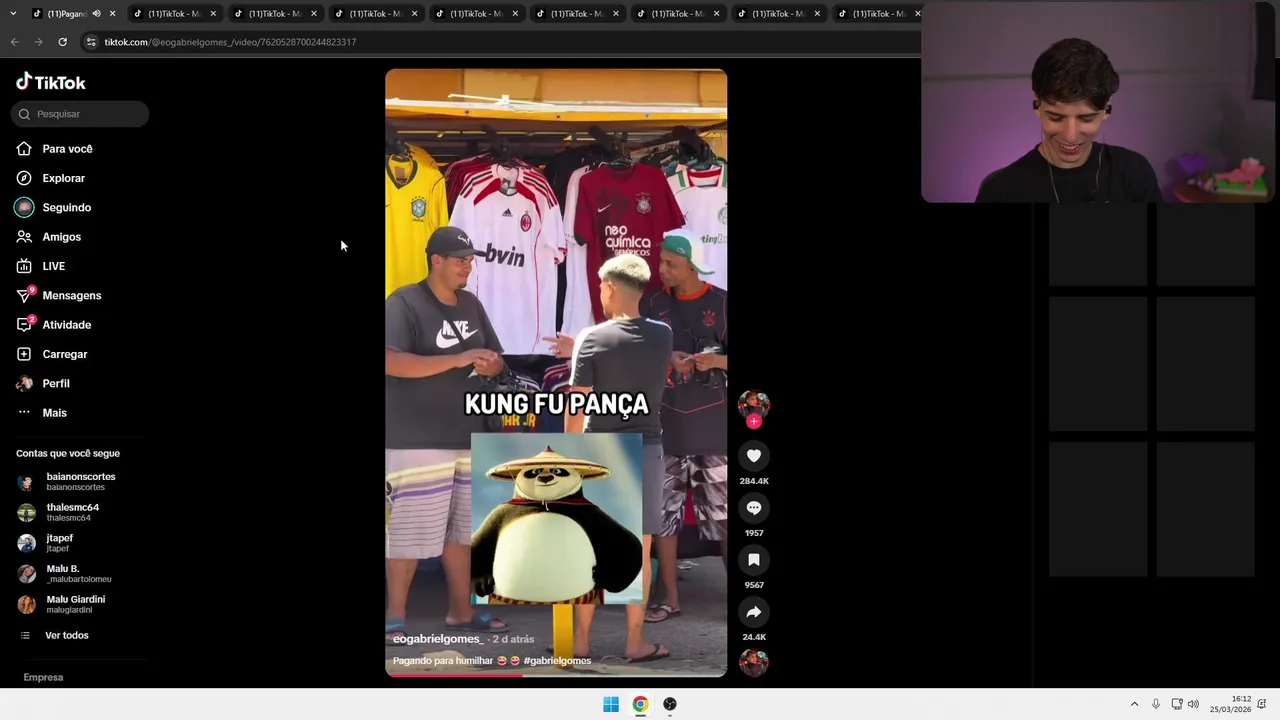Click the network tray icon
1280x720 pixels.
click(x=1177, y=704)
